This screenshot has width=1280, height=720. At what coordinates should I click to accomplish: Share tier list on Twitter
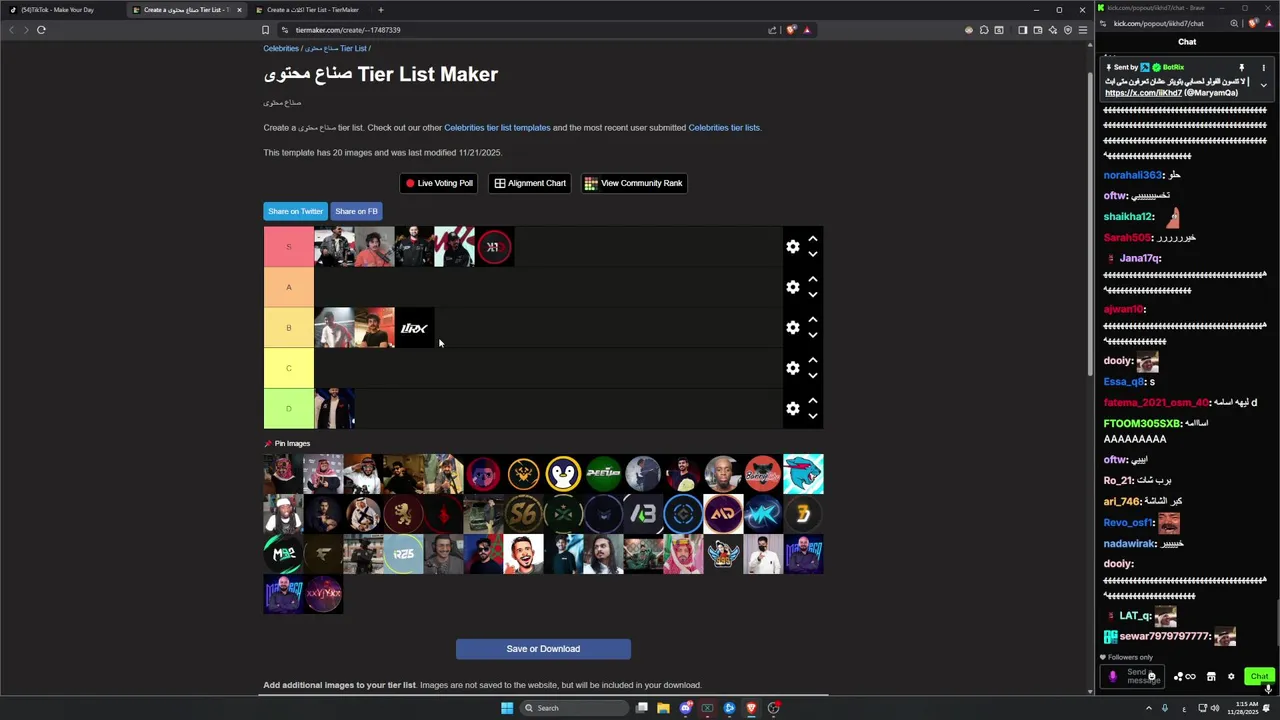(295, 211)
